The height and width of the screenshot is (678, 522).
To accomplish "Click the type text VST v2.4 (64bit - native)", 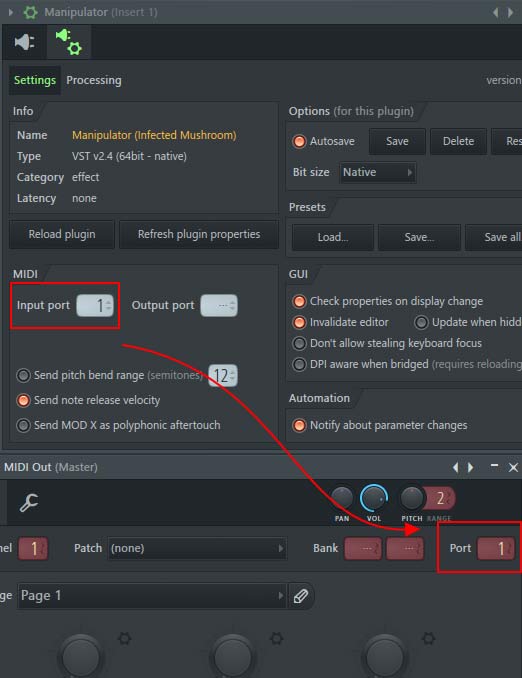I will (129, 156).
